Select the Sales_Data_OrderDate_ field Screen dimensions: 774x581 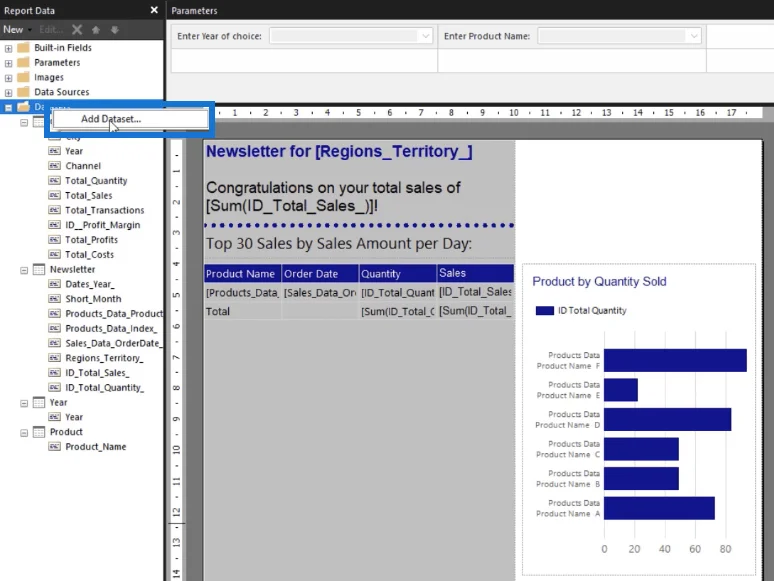pyautogui.click(x=113, y=344)
